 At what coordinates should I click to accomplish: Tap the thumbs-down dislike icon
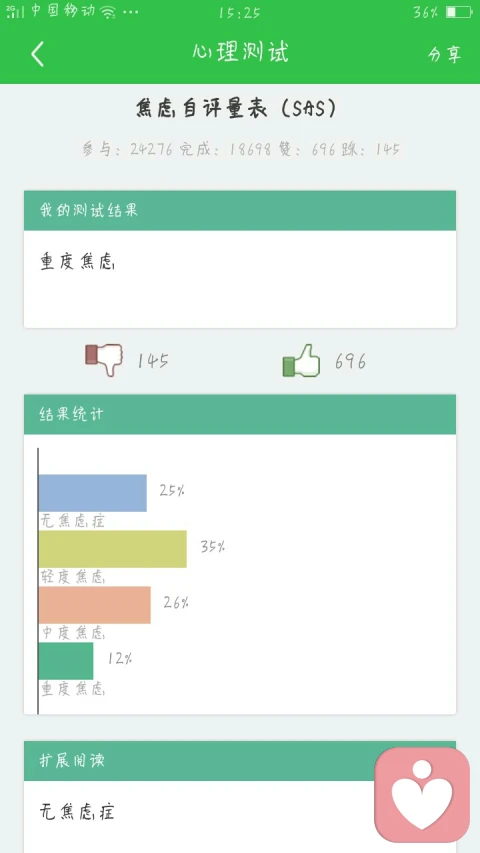click(x=104, y=359)
